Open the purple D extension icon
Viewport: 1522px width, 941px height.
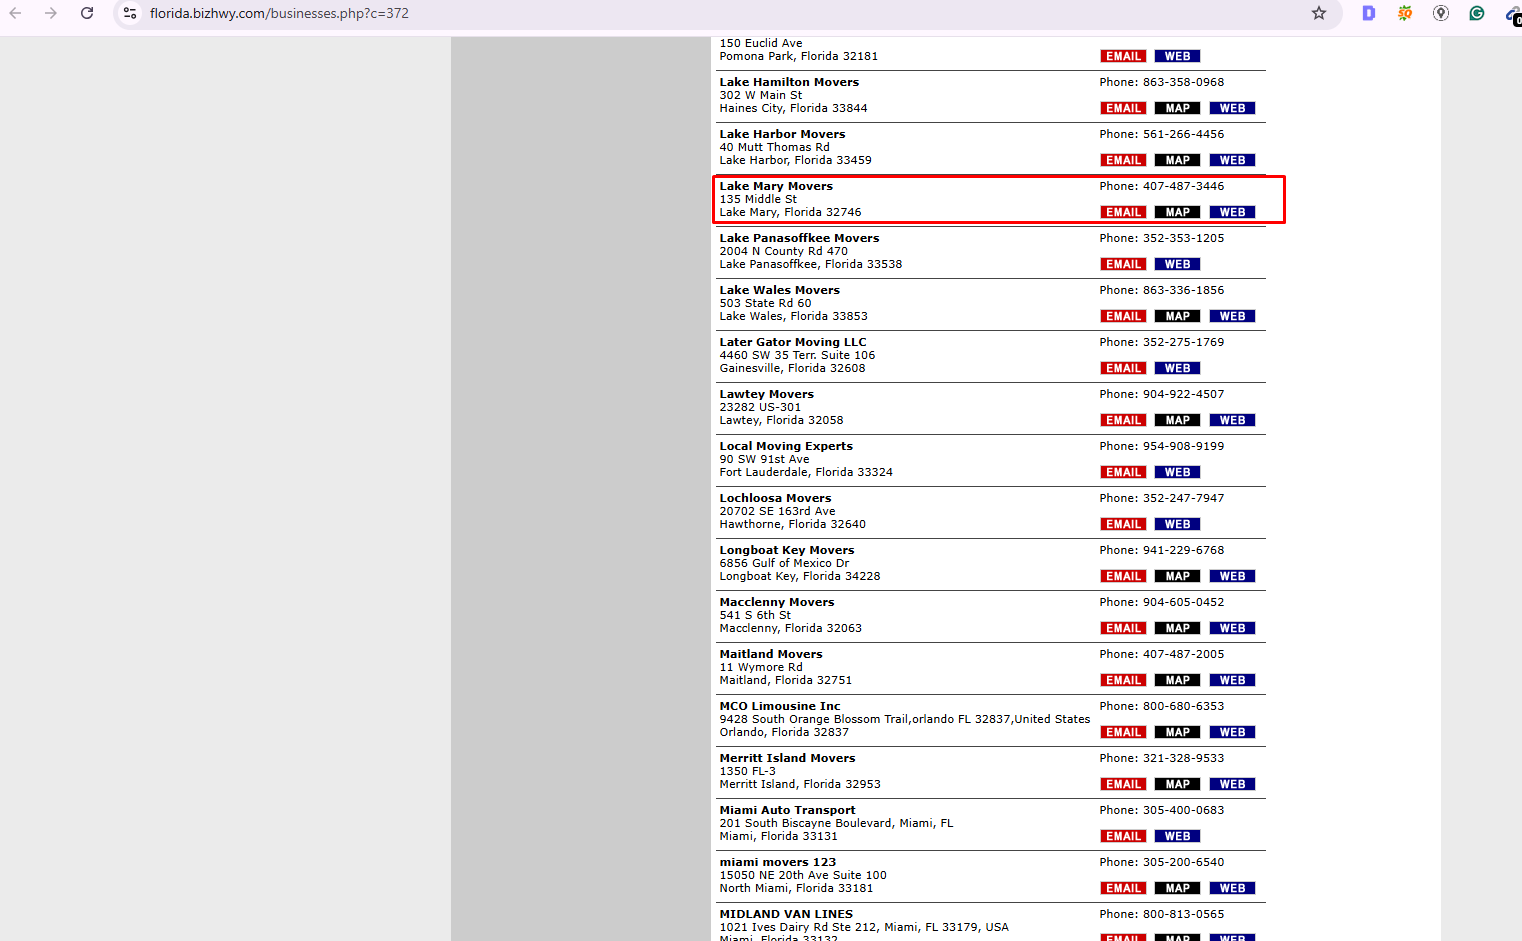click(x=1369, y=13)
